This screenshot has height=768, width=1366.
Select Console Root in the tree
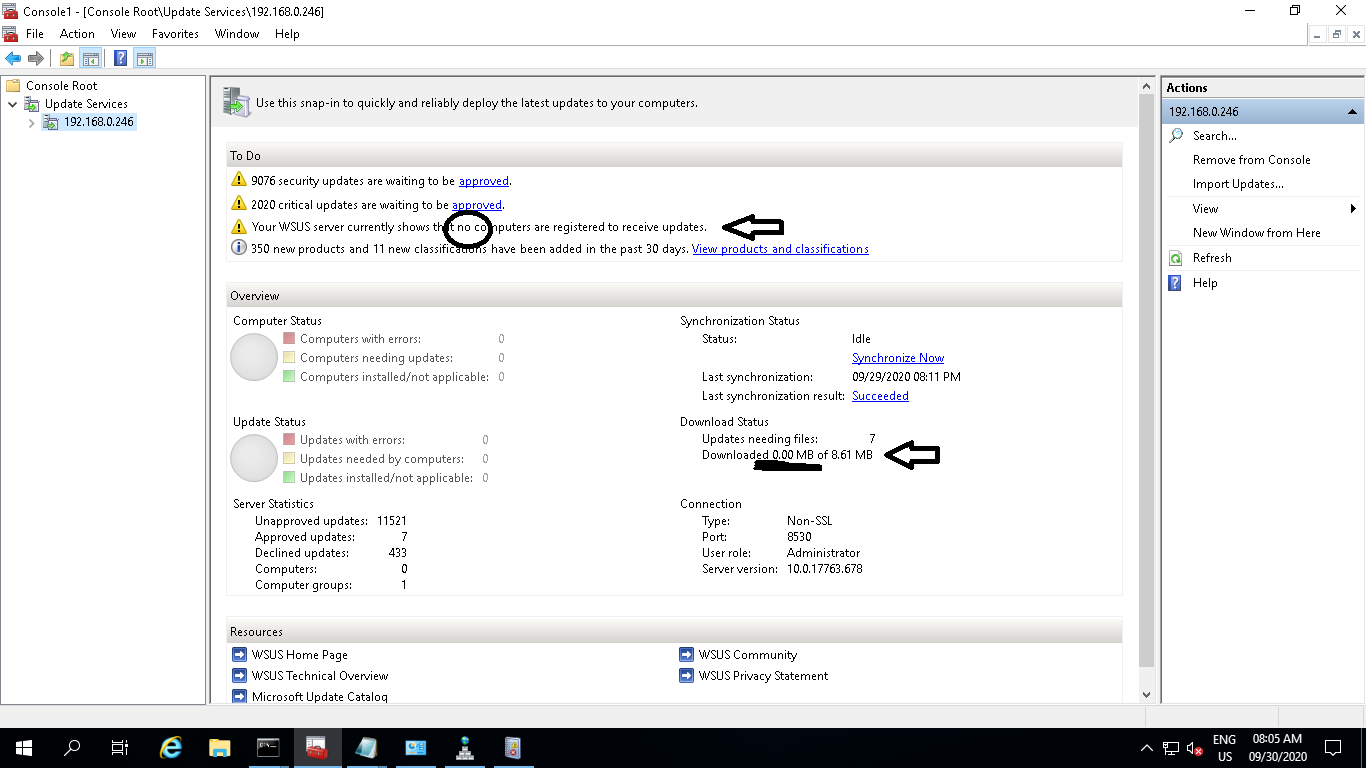(x=61, y=86)
